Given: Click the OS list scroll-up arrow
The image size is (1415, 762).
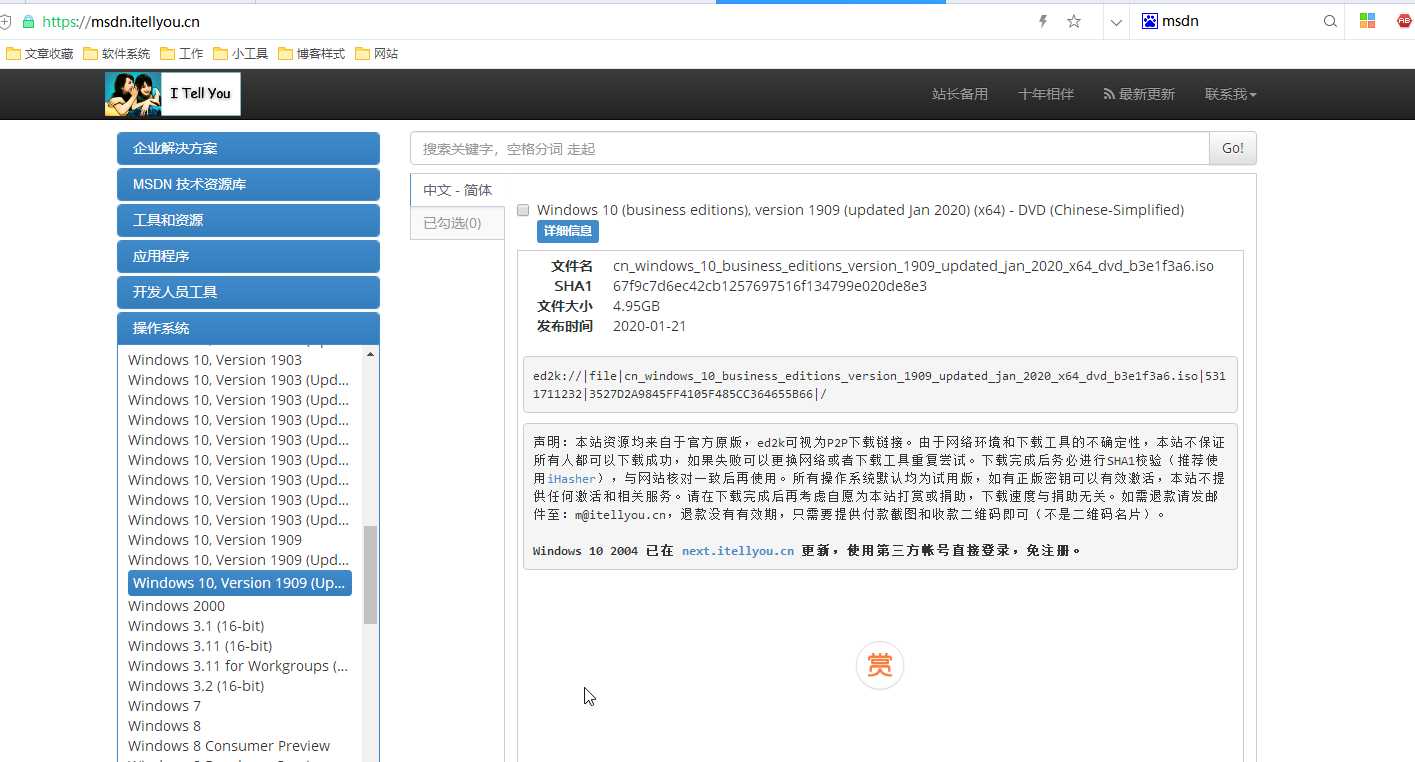Looking at the screenshot, I should tap(370, 354).
